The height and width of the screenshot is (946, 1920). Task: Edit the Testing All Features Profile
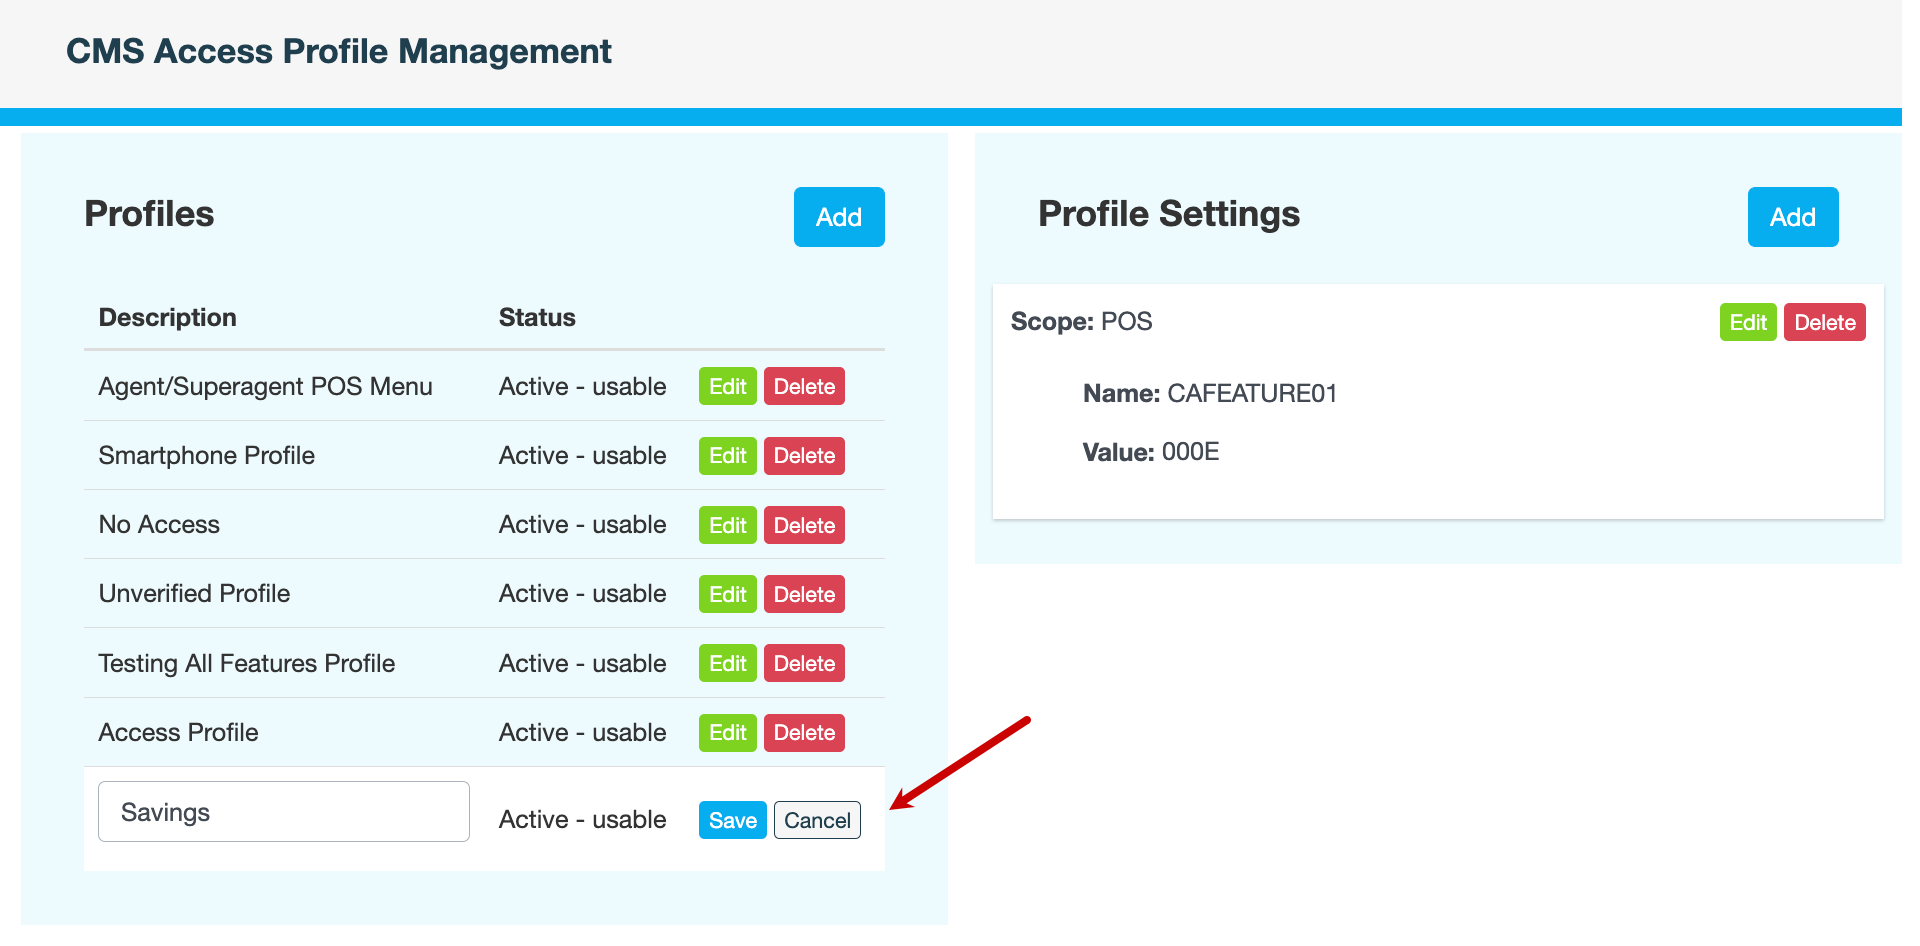coord(727,663)
